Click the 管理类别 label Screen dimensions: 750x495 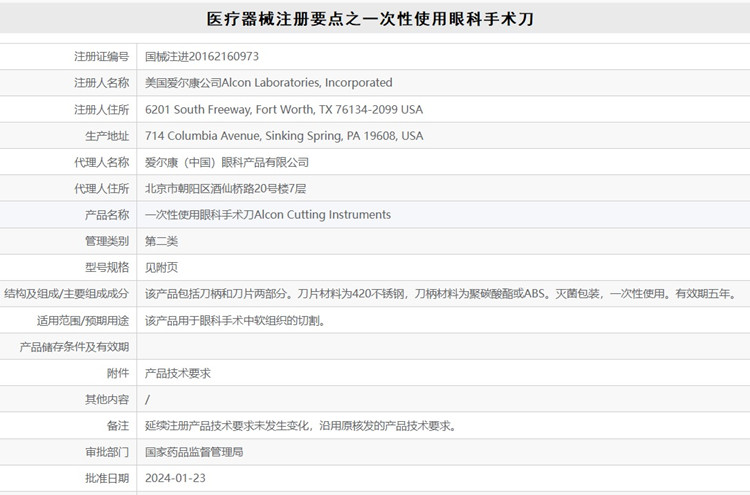107,241
